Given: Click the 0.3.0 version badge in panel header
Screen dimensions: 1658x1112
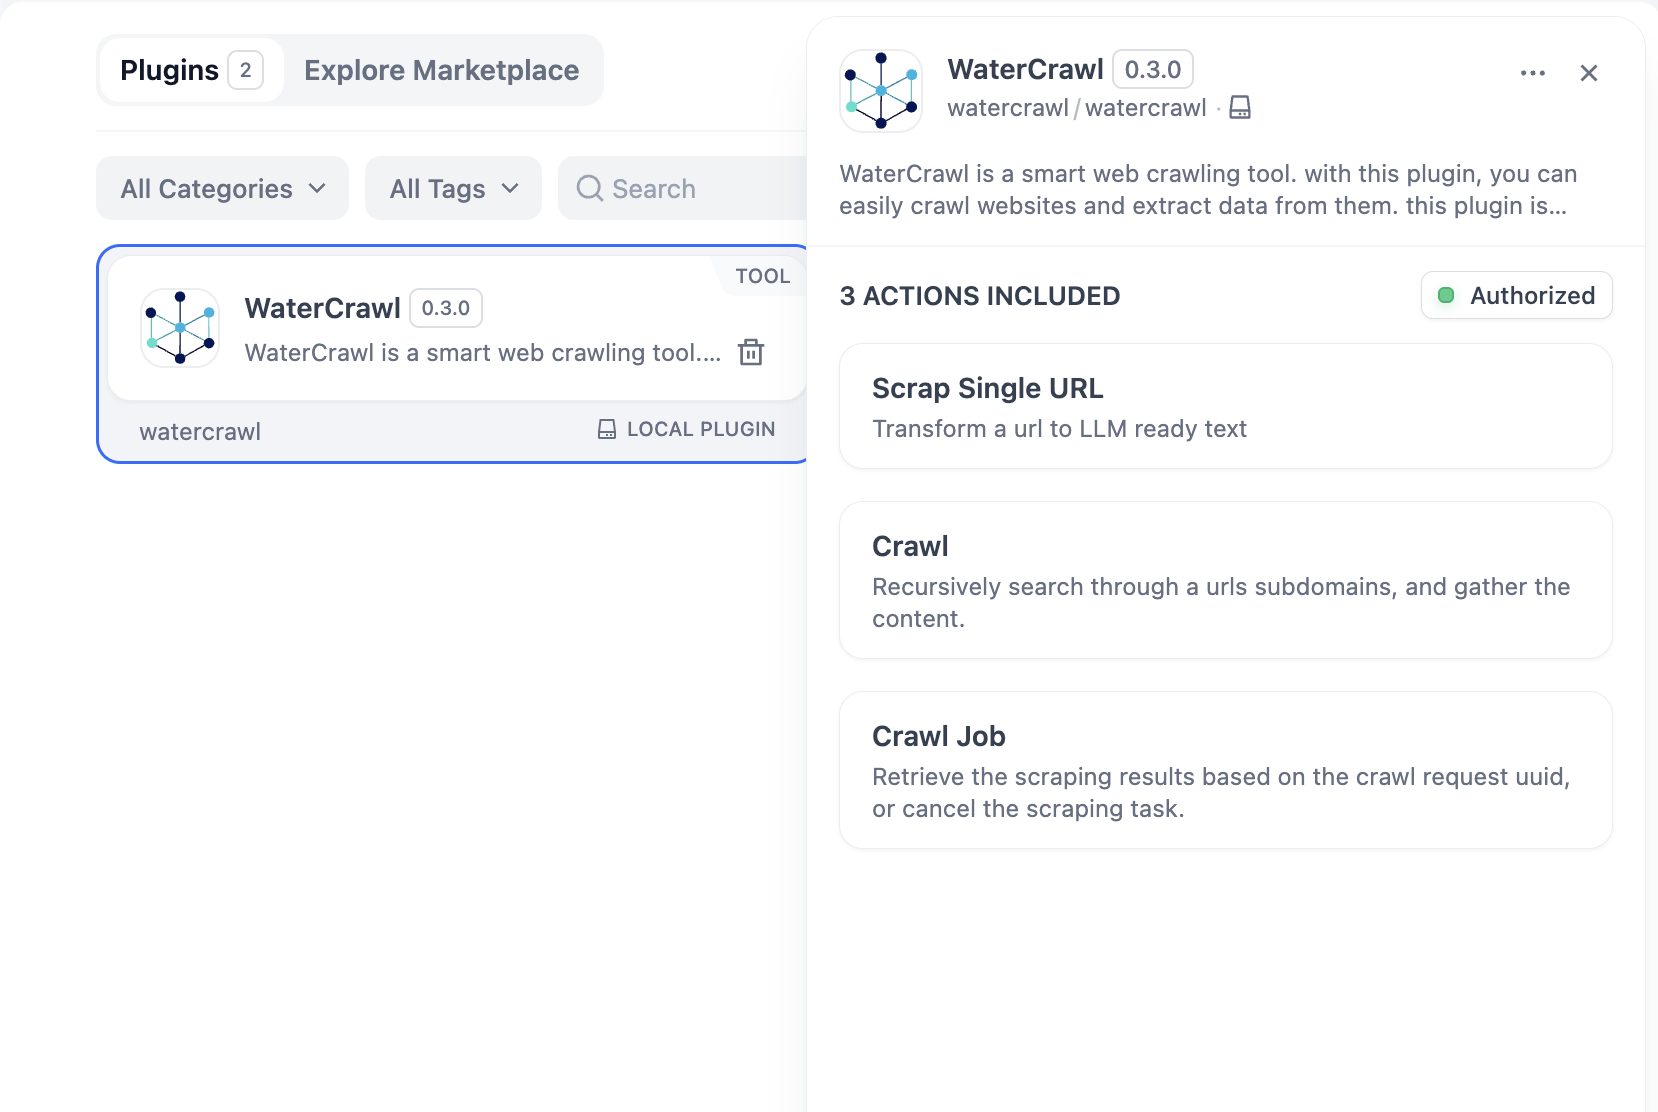Looking at the screenshot, I should [x=1152, y=70].
